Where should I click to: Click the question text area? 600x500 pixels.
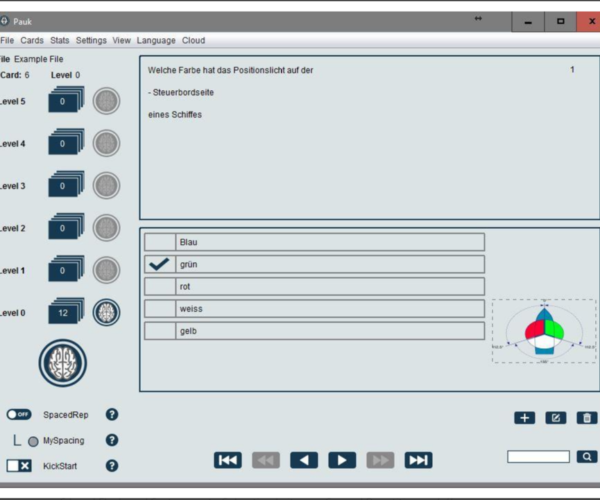tap(370, 138)
